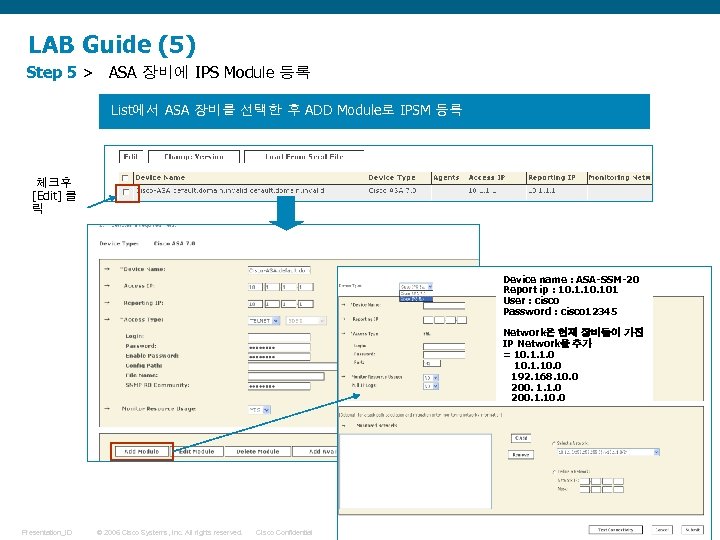The image size is (720, 540).
Task: Click the module Login field
Action: (x=444, y=346)
